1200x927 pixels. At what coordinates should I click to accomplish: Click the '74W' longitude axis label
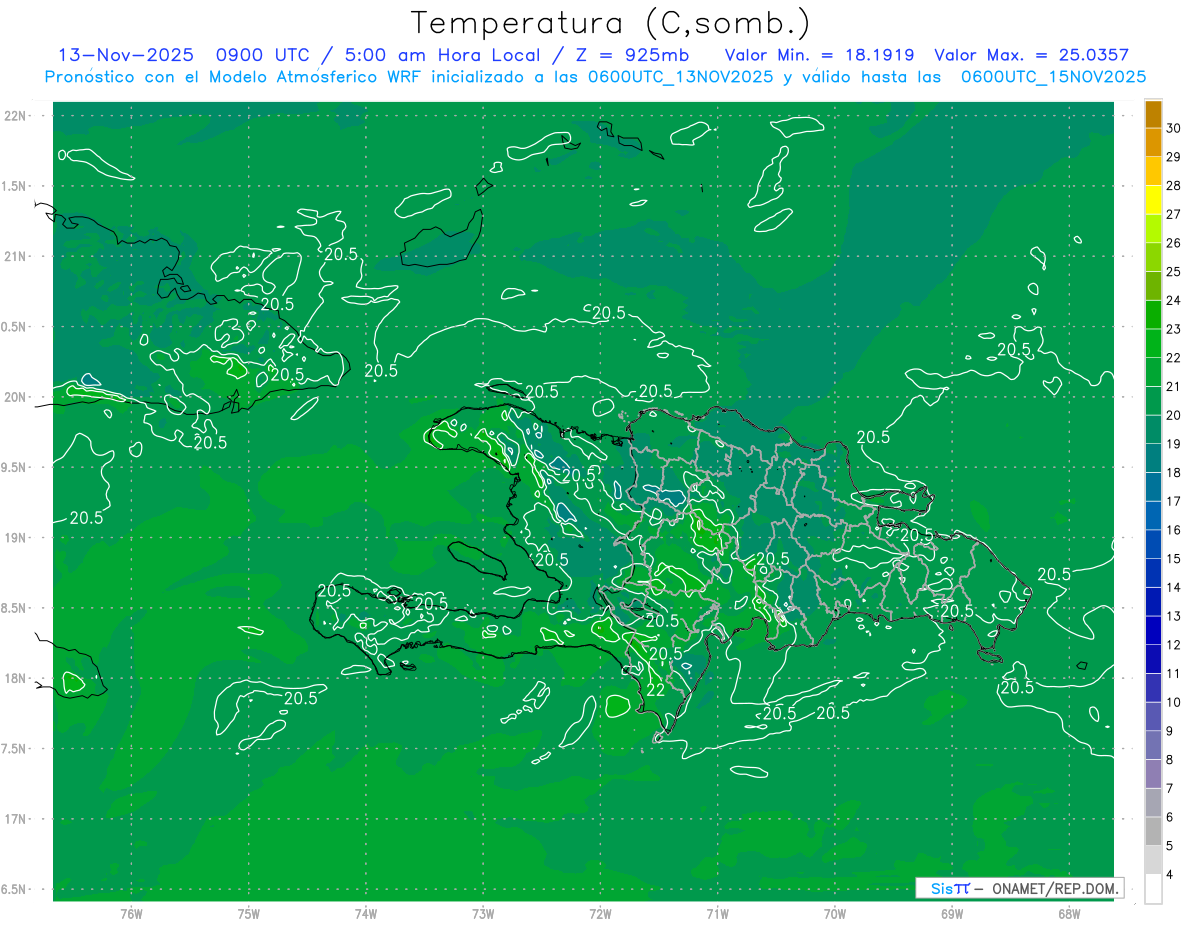coord(366,913)
